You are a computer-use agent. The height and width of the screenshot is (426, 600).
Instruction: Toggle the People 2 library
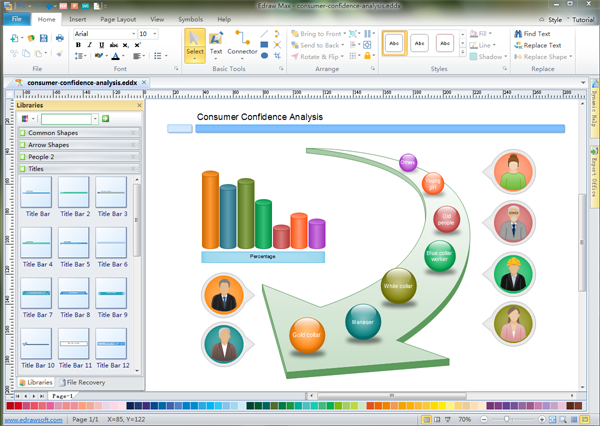coord(79,157)
